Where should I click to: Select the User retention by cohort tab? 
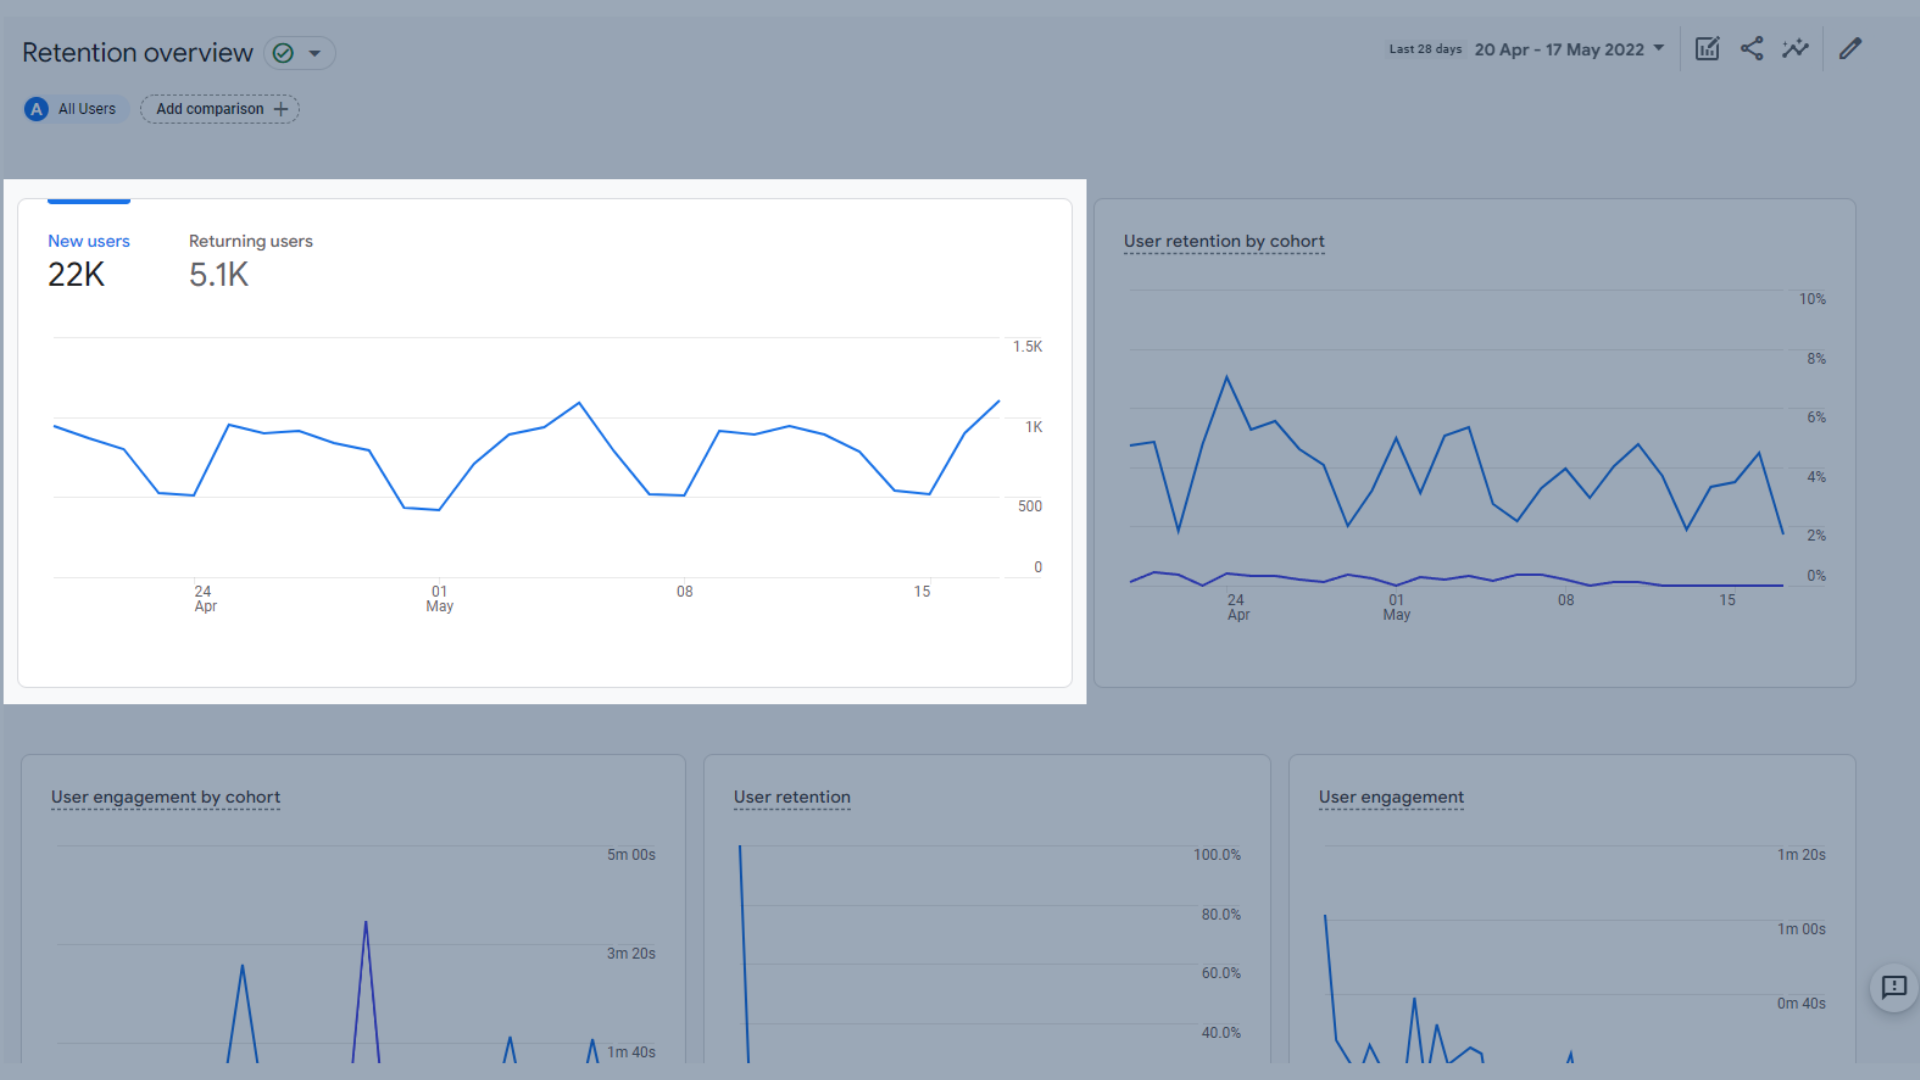point(1224,241)
